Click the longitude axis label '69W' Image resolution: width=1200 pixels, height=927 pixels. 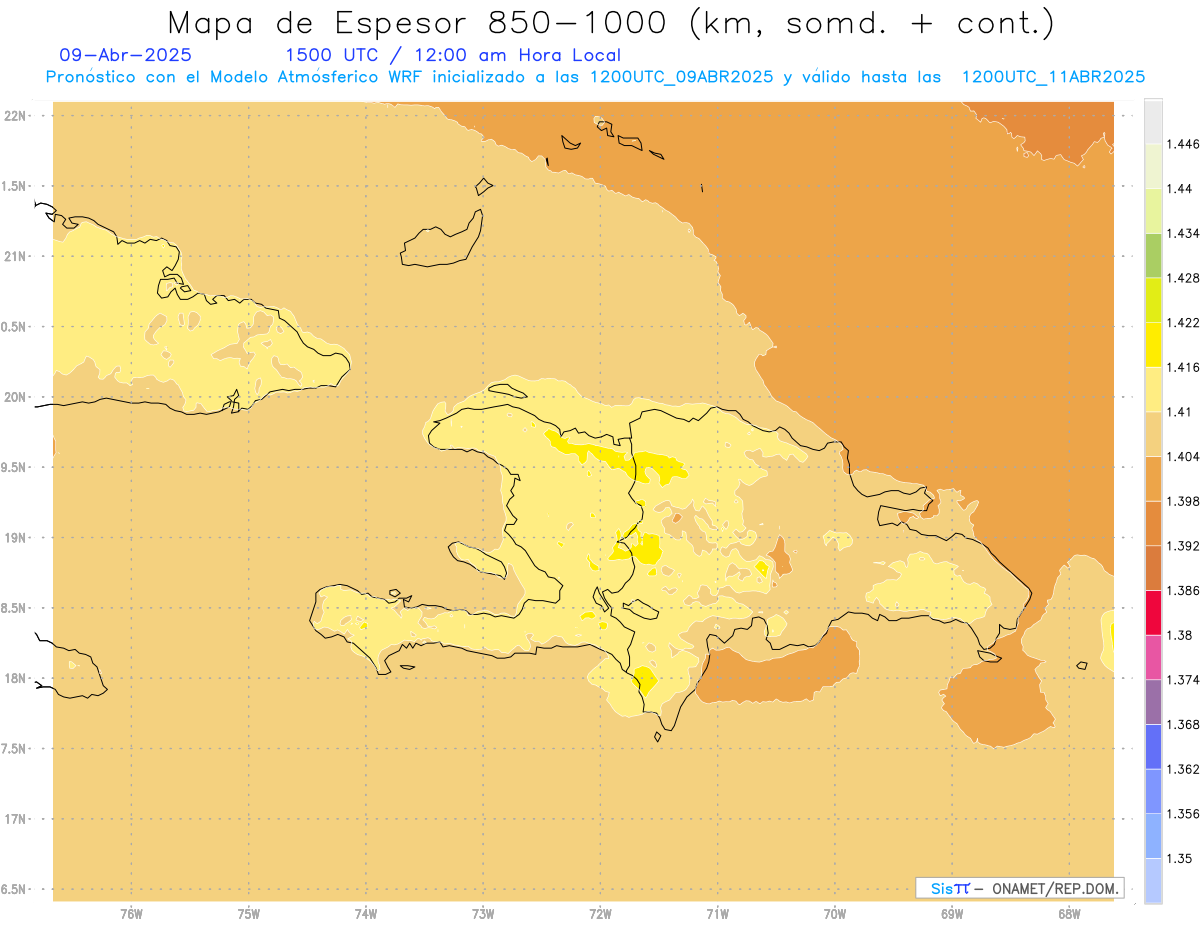(x=952, y=914)
